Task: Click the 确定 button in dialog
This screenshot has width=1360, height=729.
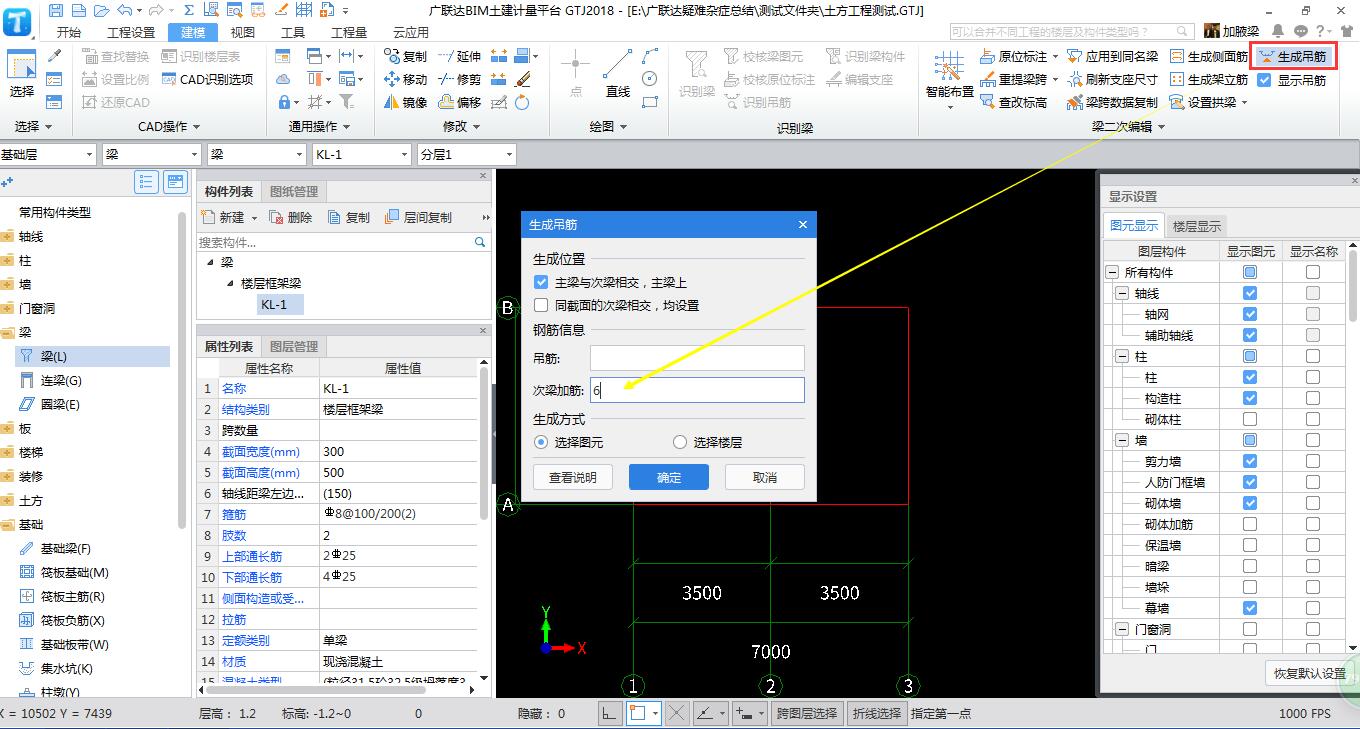Action: 669,477
